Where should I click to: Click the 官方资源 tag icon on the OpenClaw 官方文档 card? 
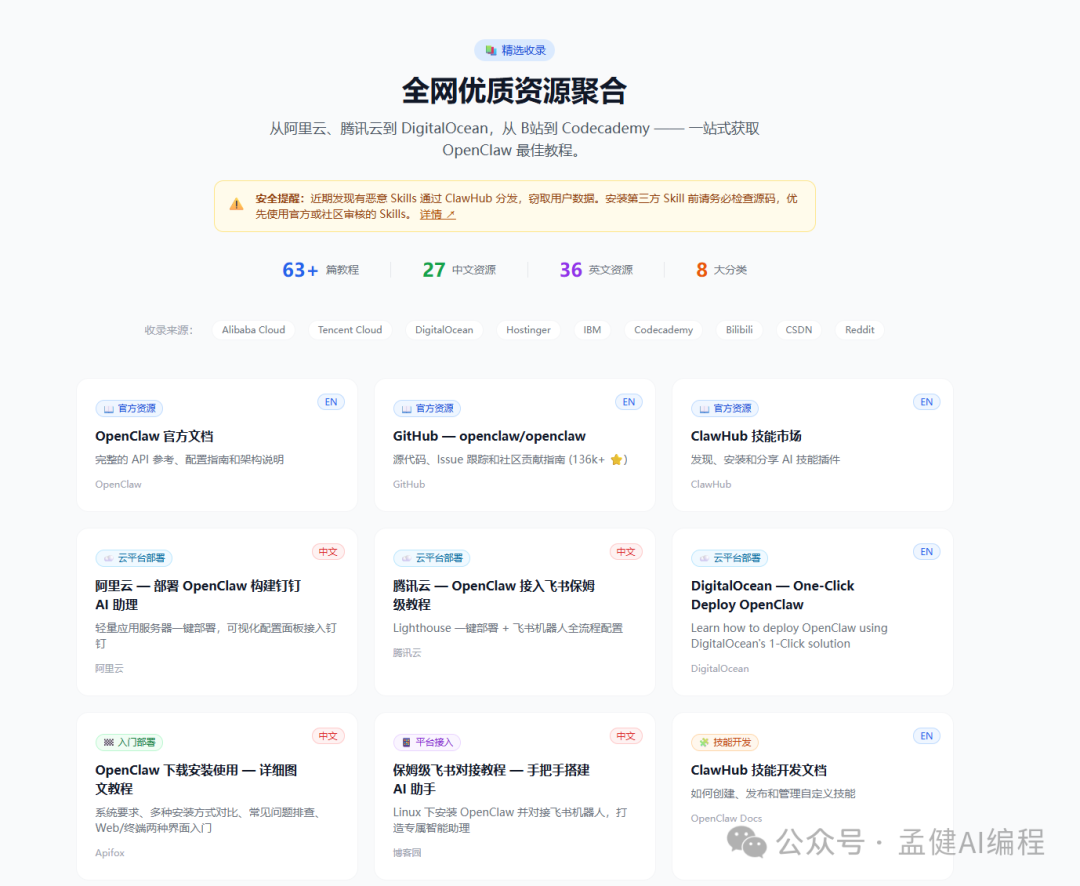(x=108, y=408)
